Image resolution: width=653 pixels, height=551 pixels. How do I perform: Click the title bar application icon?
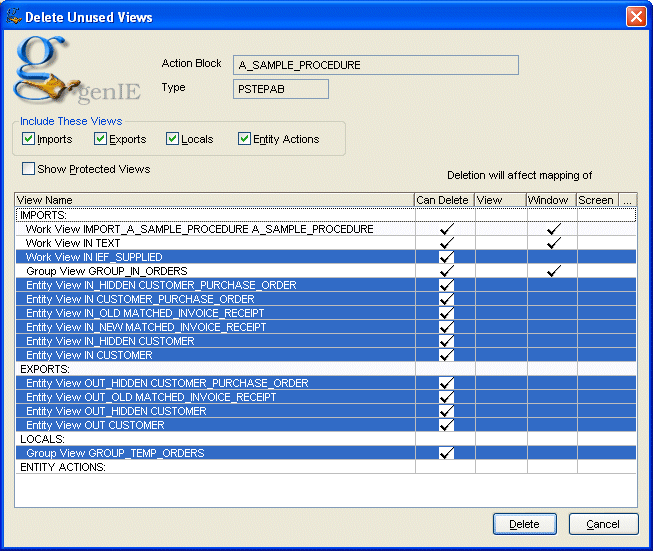coord(13,17)
